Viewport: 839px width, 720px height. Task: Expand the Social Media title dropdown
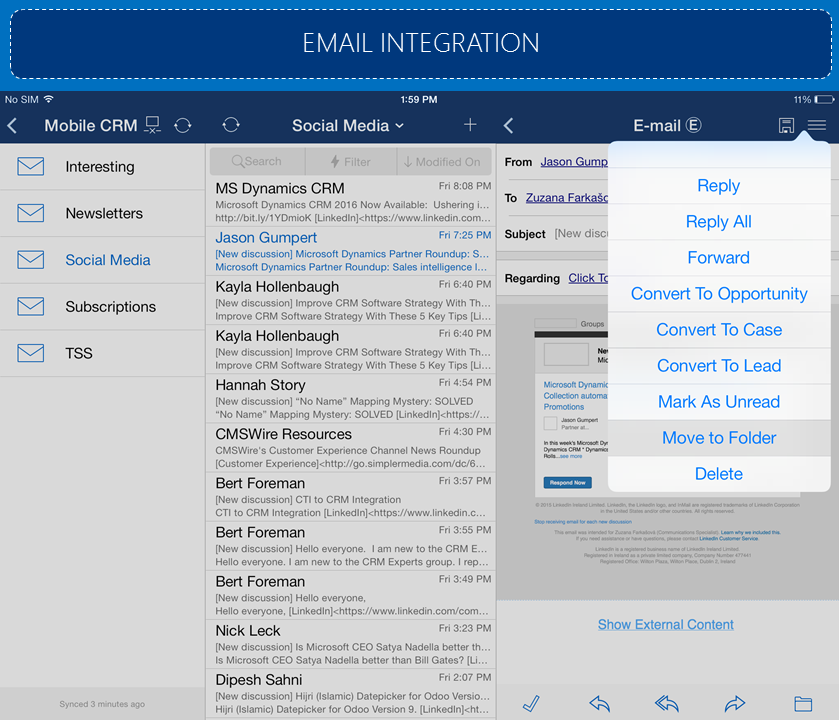coord(348,125)
